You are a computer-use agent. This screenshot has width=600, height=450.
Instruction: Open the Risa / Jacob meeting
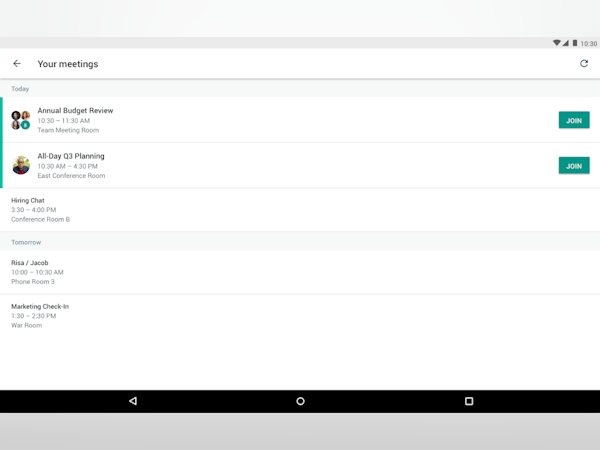[x=300, y=272]
